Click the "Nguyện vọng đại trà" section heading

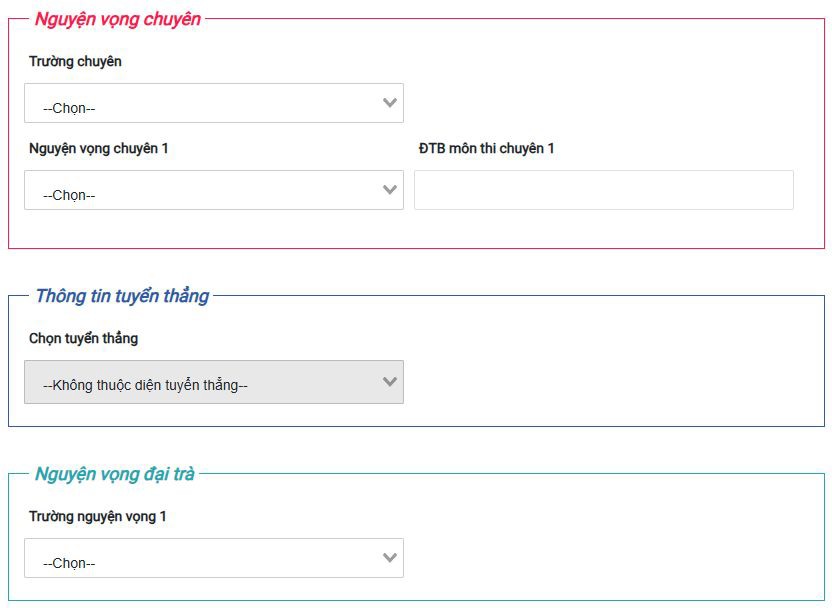[x=114, y=474]
